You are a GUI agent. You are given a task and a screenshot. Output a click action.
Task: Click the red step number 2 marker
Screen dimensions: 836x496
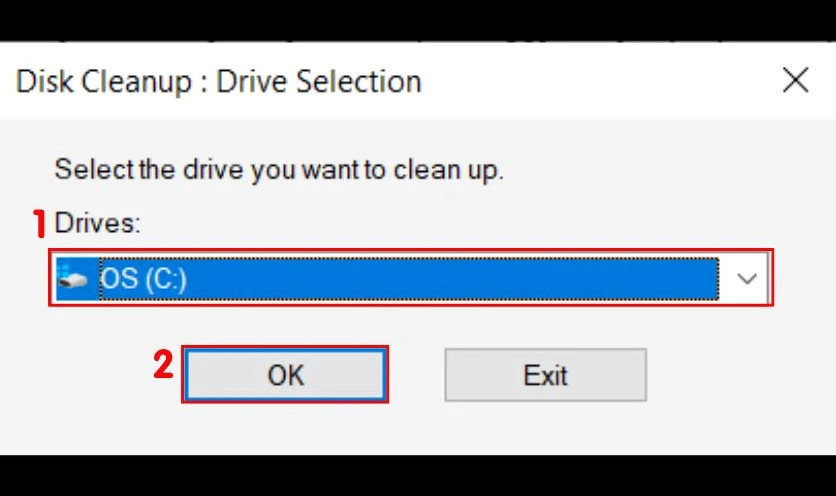(x=163, y=365)
